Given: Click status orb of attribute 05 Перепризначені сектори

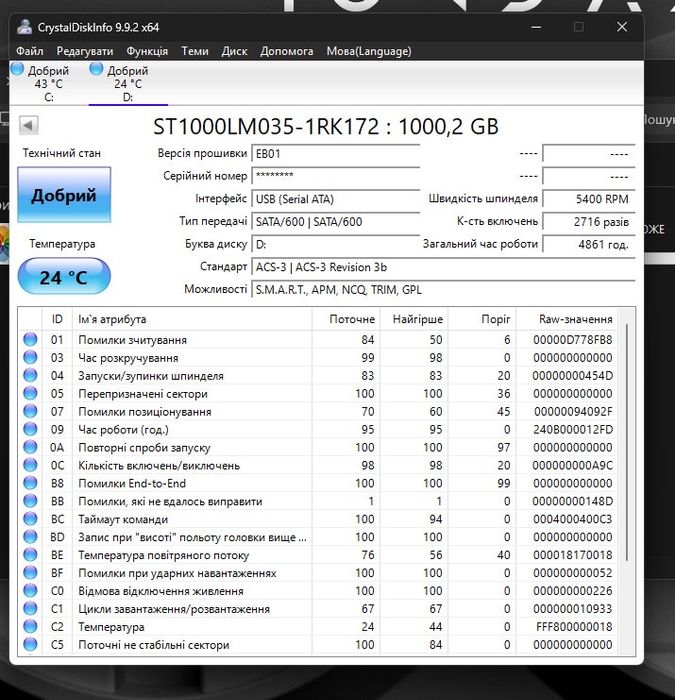Looking at the screenshot, I should (x=30, y=393).
